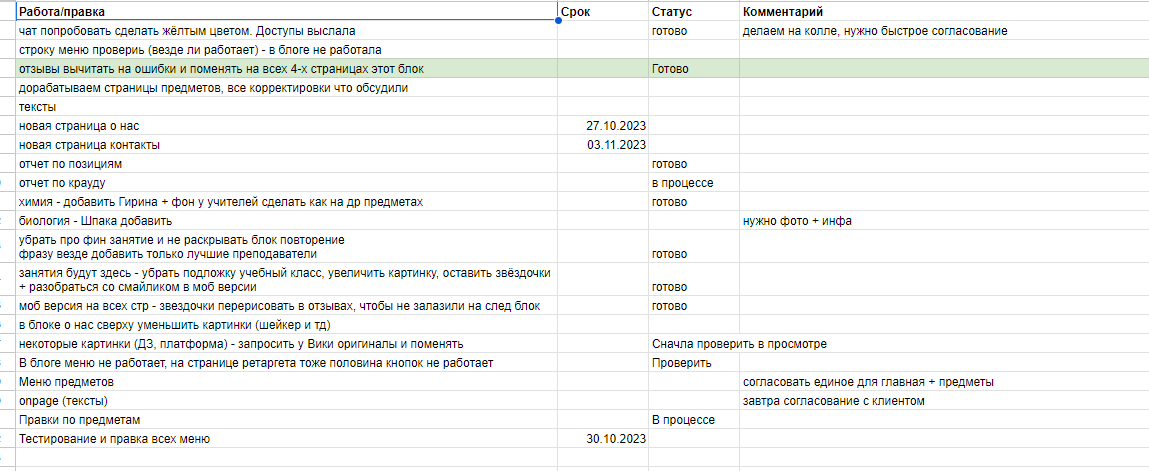
Task: Select the header cell "Статус"
Action: coord(694,11)
